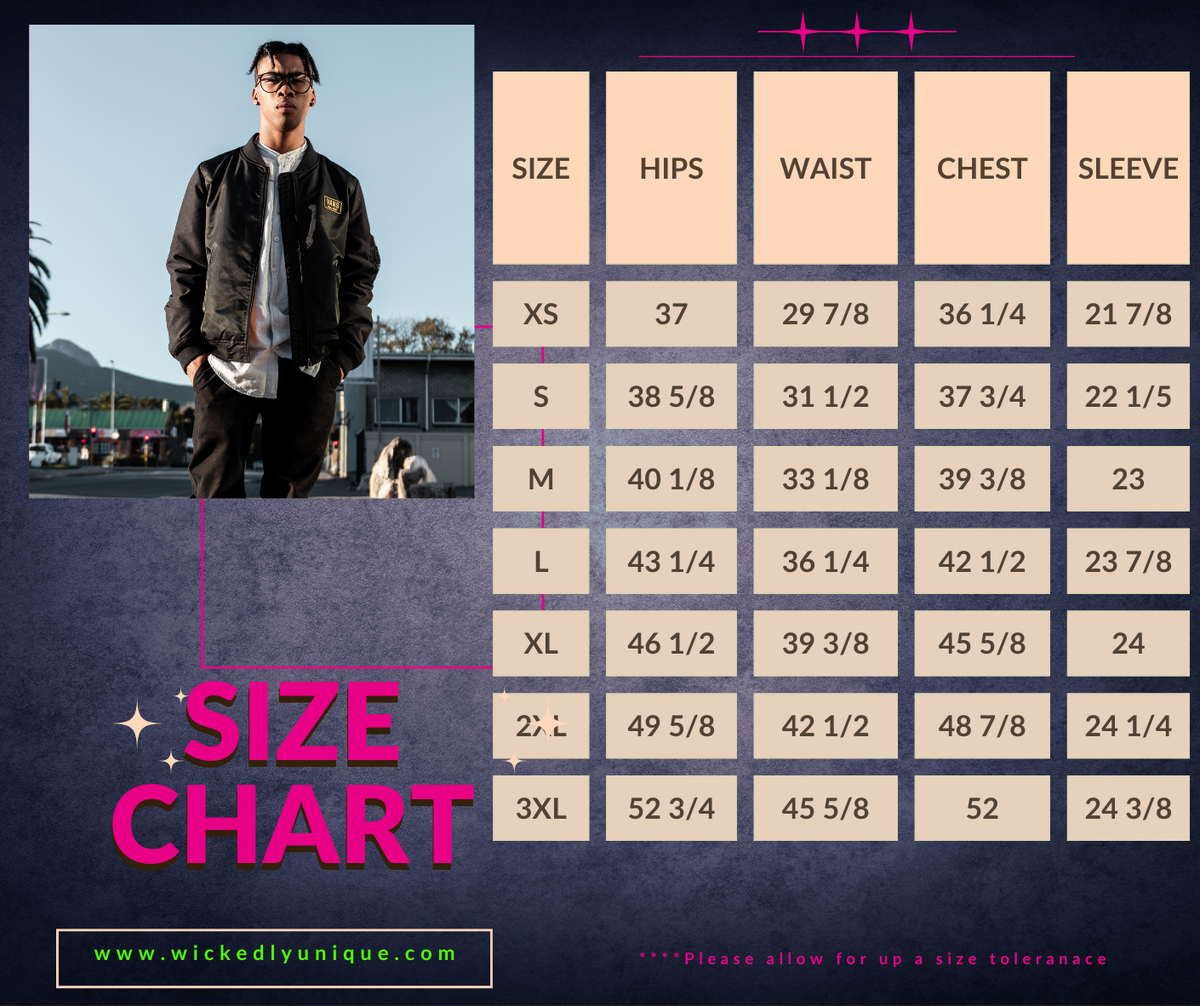The height and width of the screenshot is (1006, 1200).
Task: Select the XL size label
Action: click(x=540, y=643)
